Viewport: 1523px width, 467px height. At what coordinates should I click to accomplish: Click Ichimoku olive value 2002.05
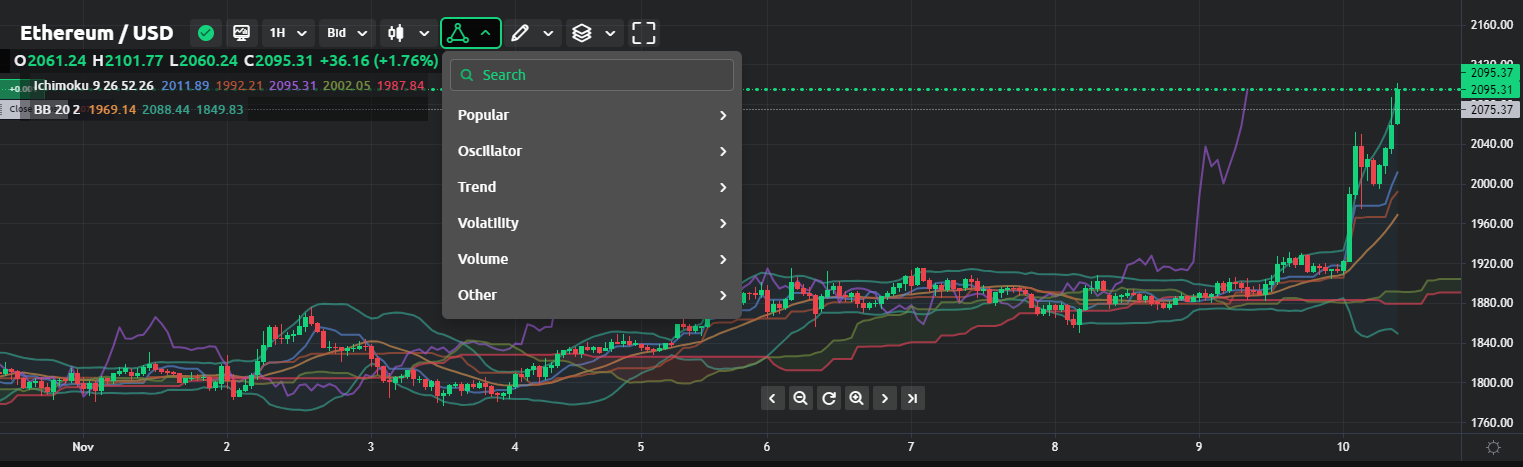coord(347,86)
